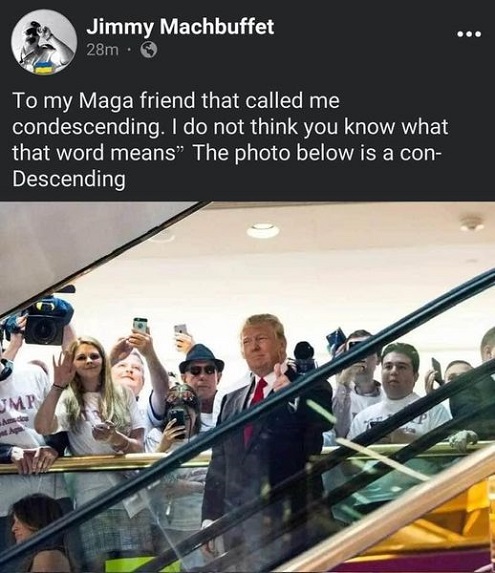This screenshot has height=573, width=495.
Task: Open Jimmy Machbuffet's profile picture
Action: [44, 41]
